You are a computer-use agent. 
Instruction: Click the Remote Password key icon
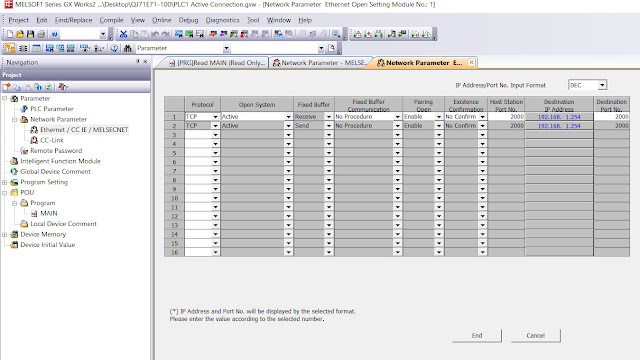[24, 151]
